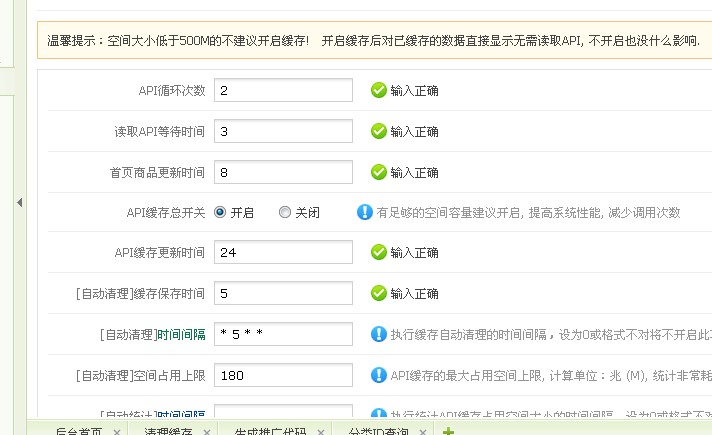Click green checkmark icon beside API循环次数

tap(378, 90)
